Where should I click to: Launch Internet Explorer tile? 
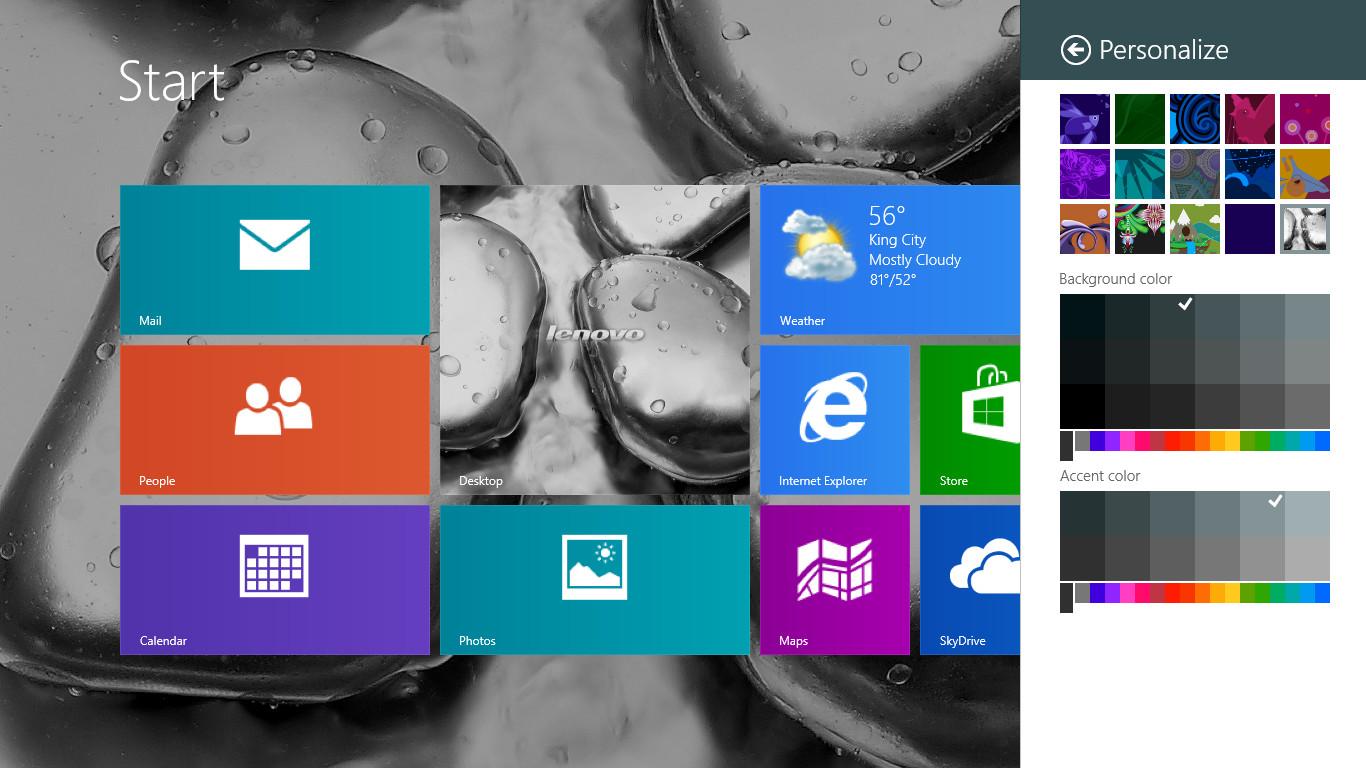point(835,420)
